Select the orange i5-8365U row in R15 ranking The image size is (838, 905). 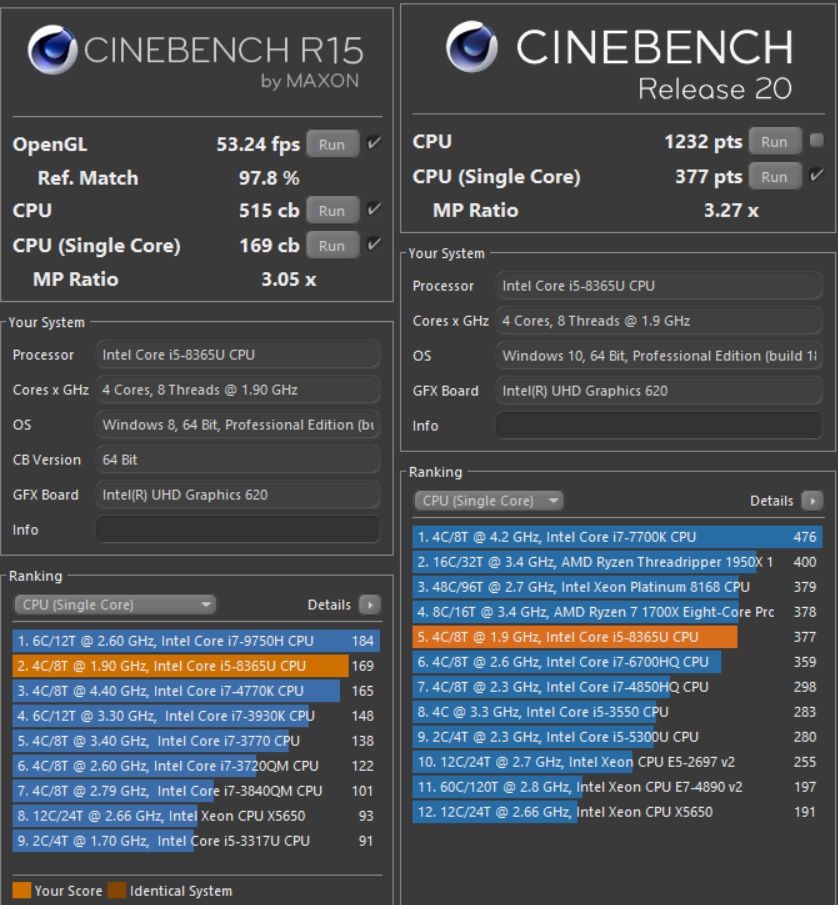pos(196,665)
